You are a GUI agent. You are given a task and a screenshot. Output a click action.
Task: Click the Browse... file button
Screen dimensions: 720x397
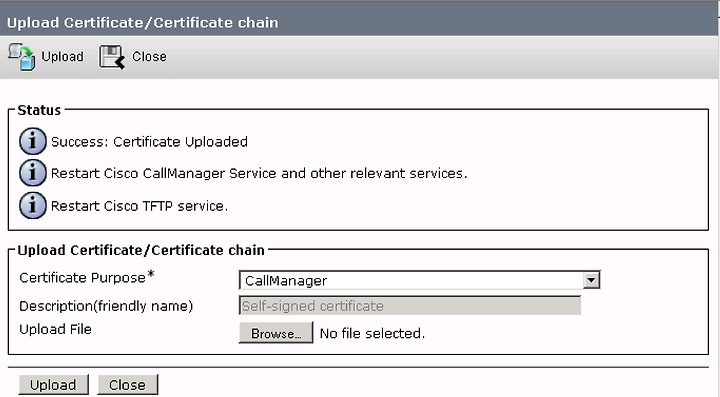click(276, 333)
